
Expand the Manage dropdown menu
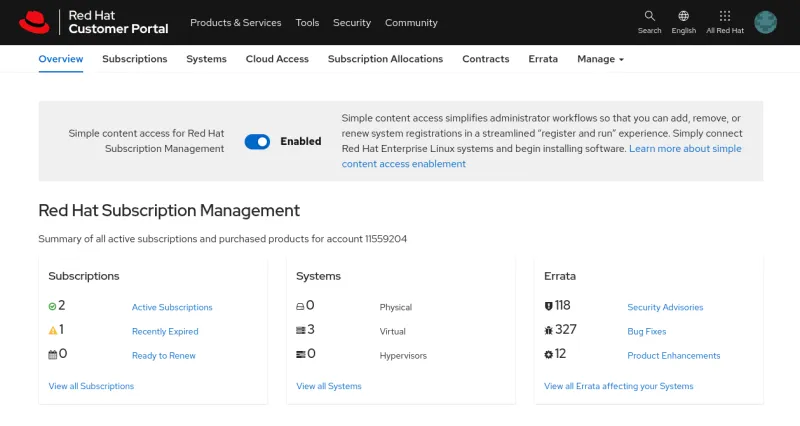click(601, 59)
